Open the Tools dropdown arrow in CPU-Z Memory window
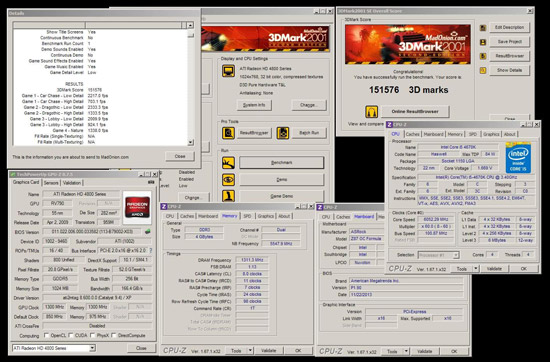Image resolution: width=550 pixels, height=362 pixels. [250, 350]
